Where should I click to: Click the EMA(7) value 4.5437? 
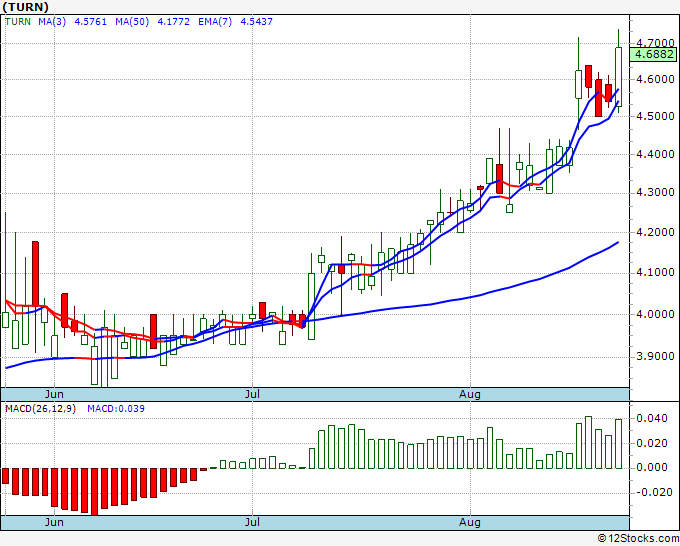tap(256, 21)
